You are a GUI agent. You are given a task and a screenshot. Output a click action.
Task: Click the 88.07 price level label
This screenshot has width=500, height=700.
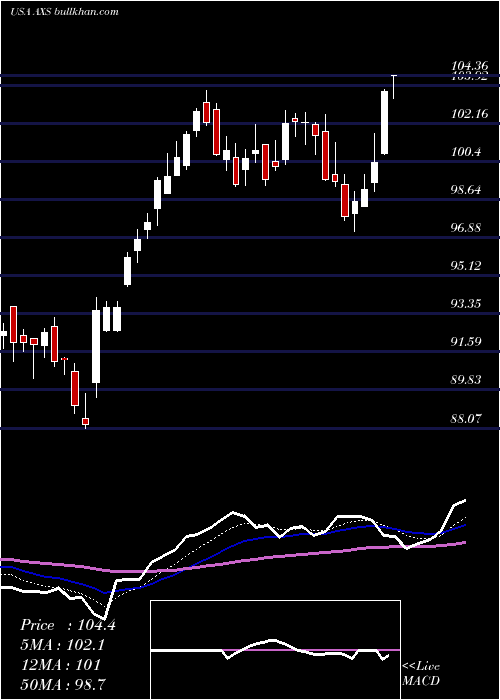tap(467, 419)
